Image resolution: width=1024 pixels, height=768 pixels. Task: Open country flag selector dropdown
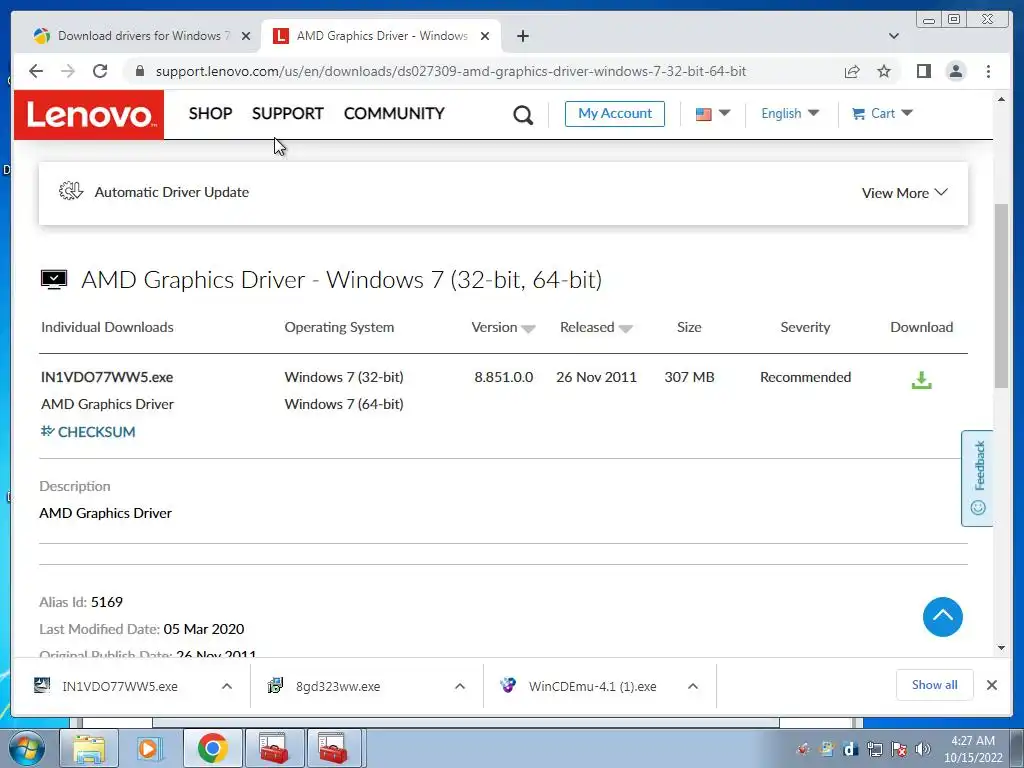(712, 114)
